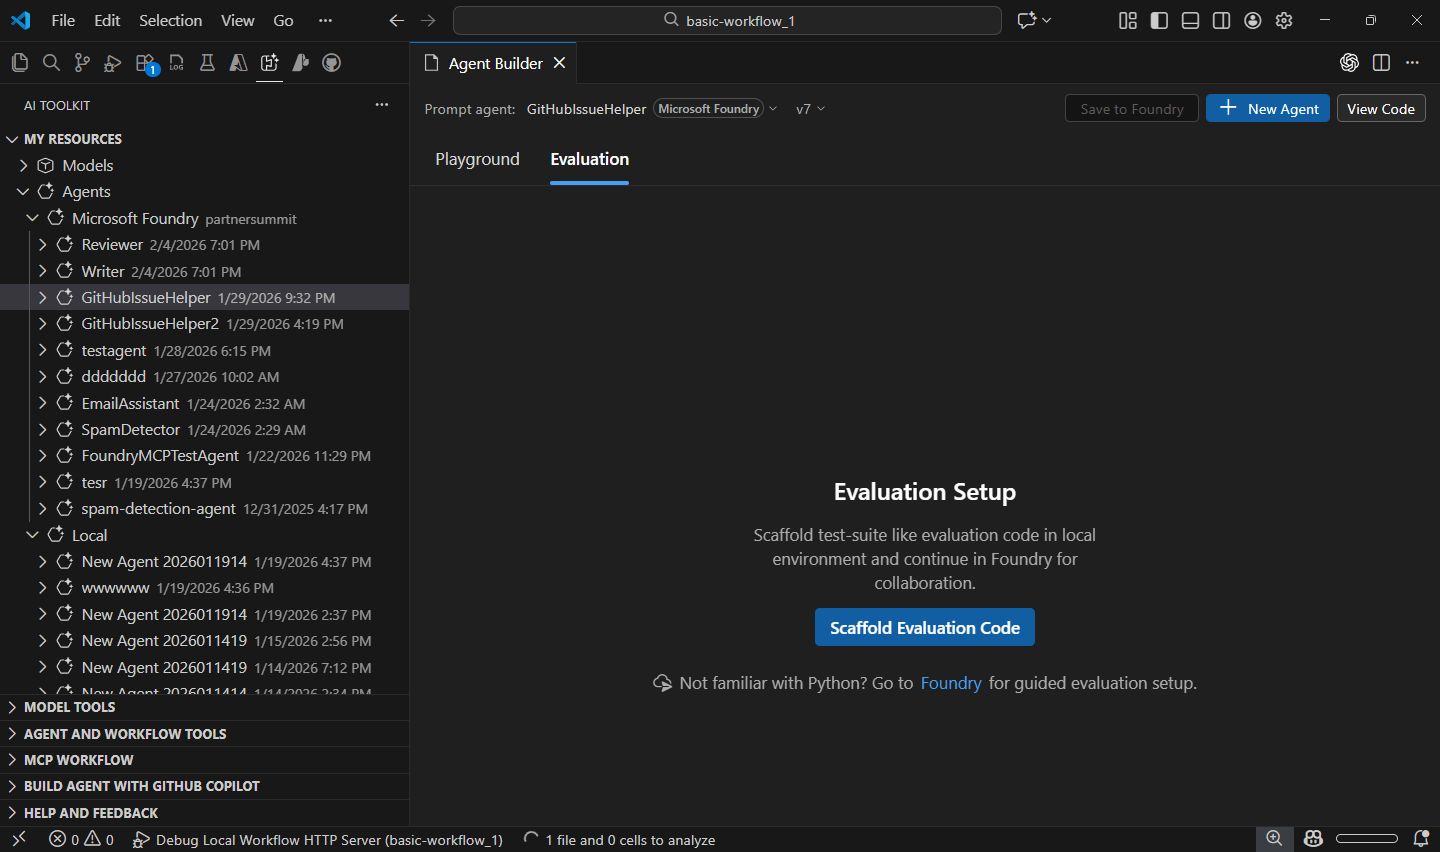The image size is (1440, 852).
Task: Select the Azure view in the activity bar
Action: click(237, 62)
